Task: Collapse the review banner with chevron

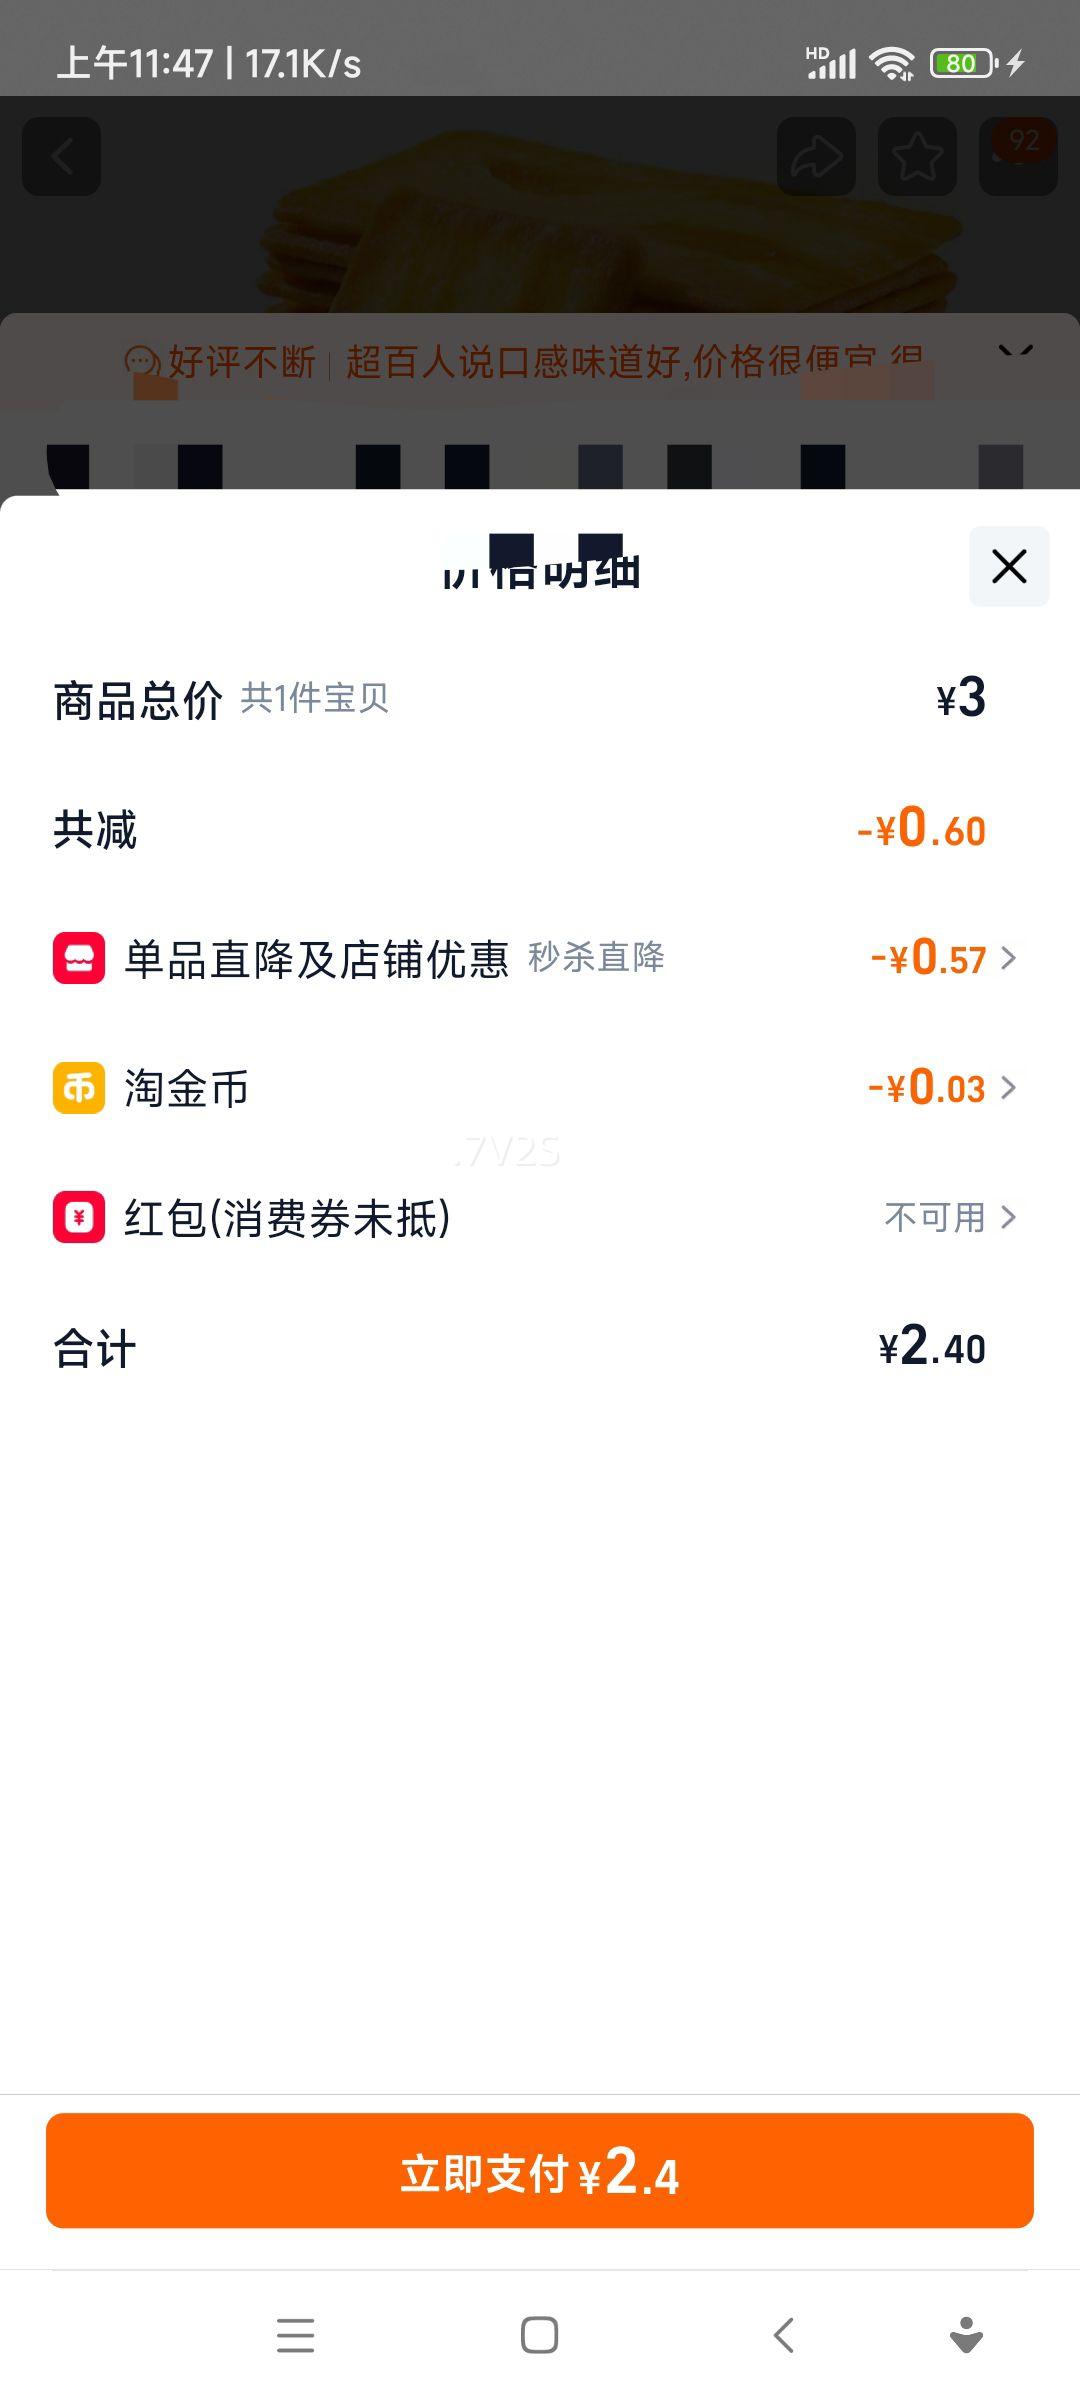Action: tap(1015, 352)
